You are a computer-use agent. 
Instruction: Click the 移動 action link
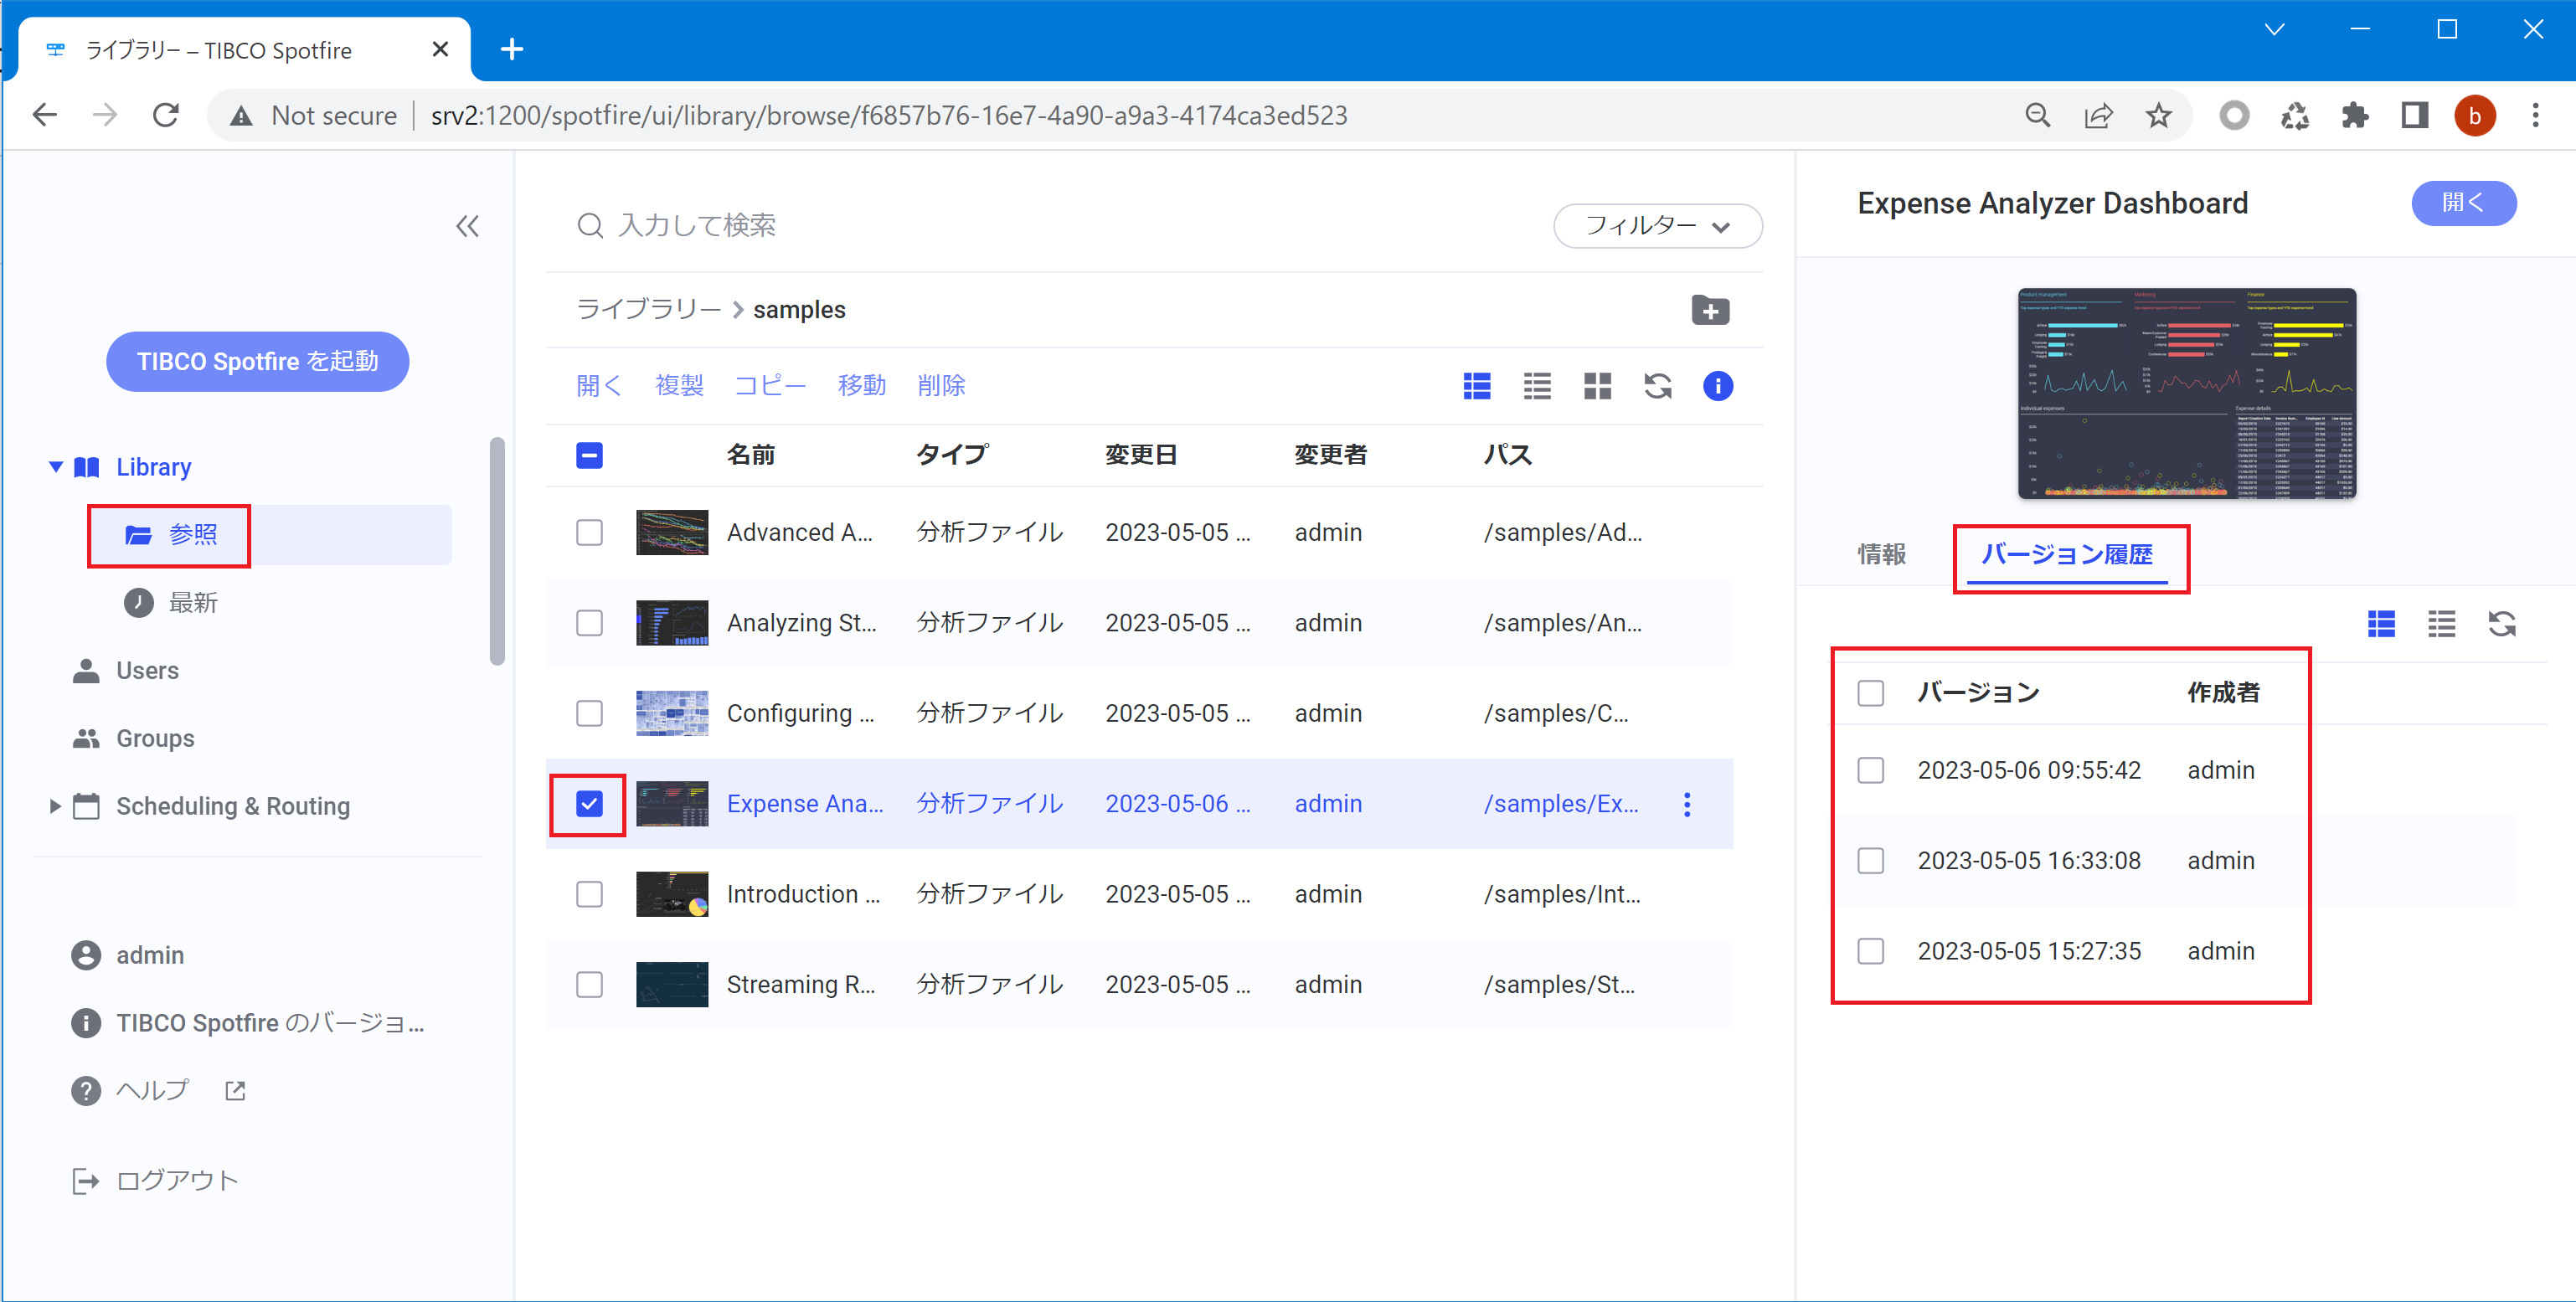[861, 386]
